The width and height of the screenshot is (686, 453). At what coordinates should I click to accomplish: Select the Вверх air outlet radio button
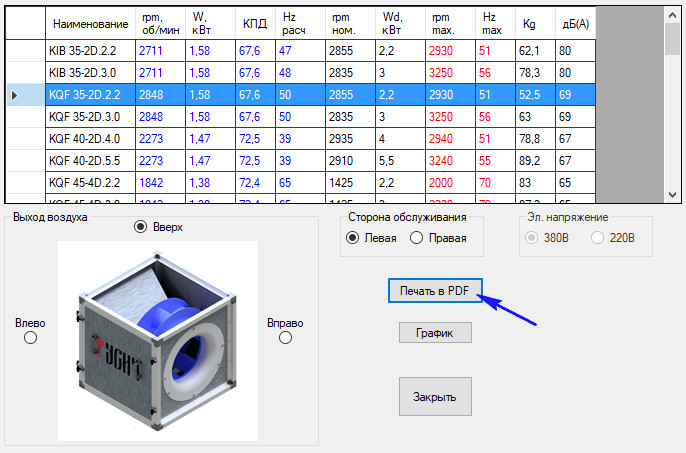pos(140,227)
